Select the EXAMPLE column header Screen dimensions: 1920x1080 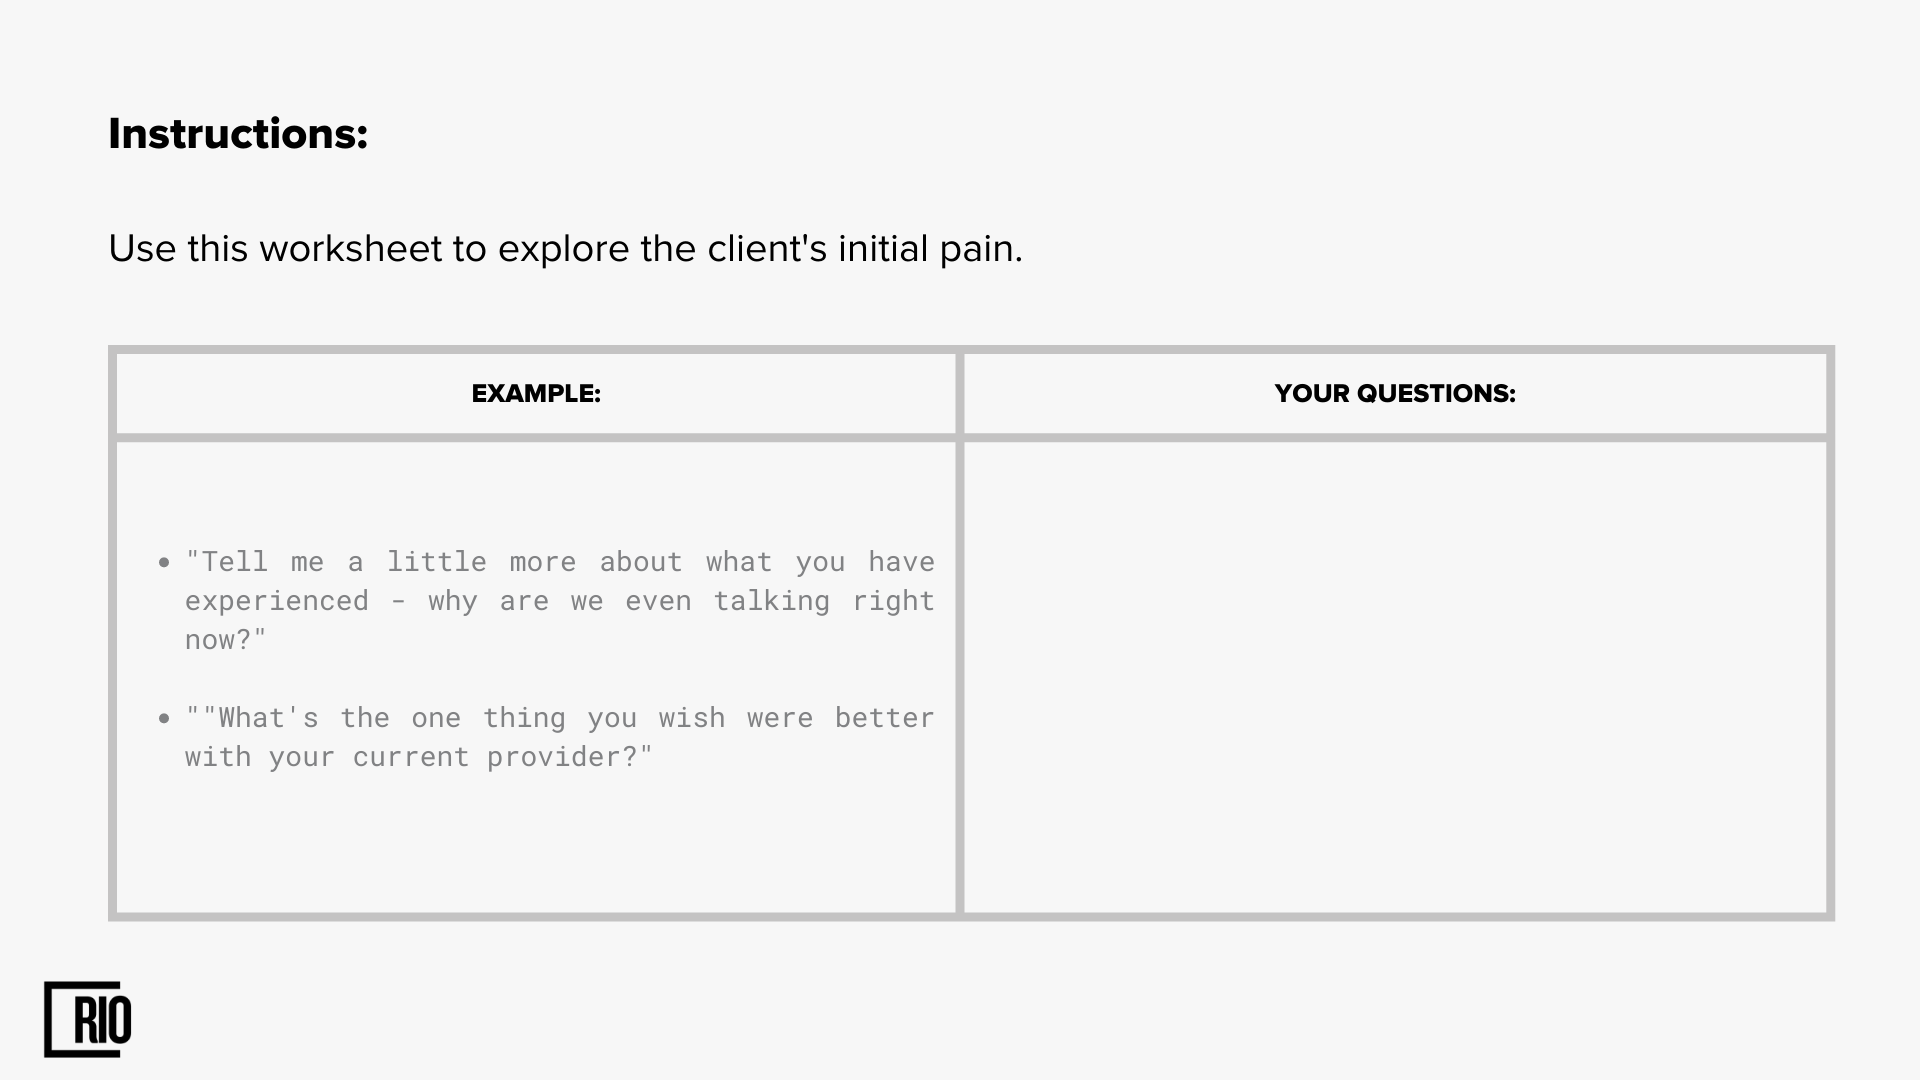536,394
